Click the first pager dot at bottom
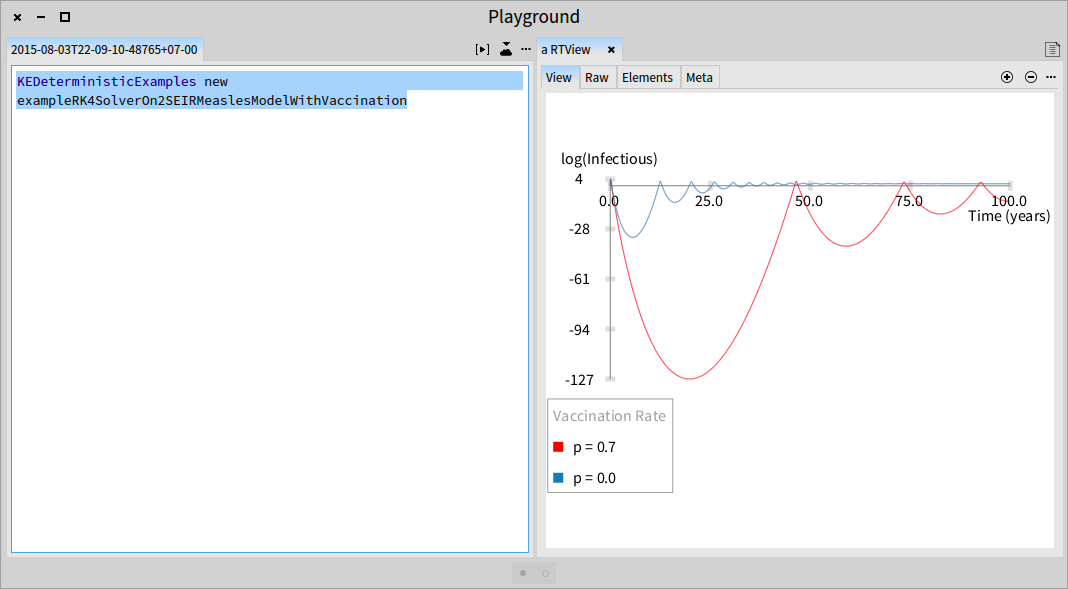 click(523, 573)
